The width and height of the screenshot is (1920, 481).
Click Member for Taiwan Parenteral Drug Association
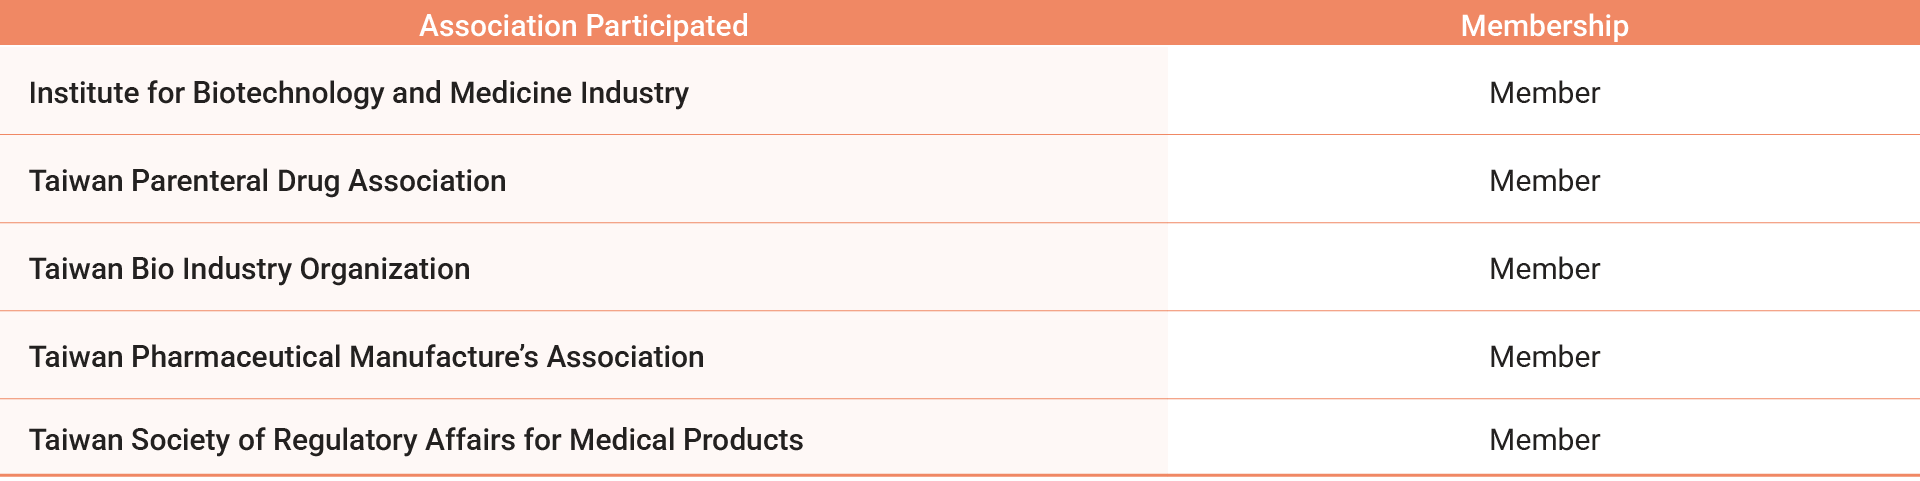(x=1544, y=181)
